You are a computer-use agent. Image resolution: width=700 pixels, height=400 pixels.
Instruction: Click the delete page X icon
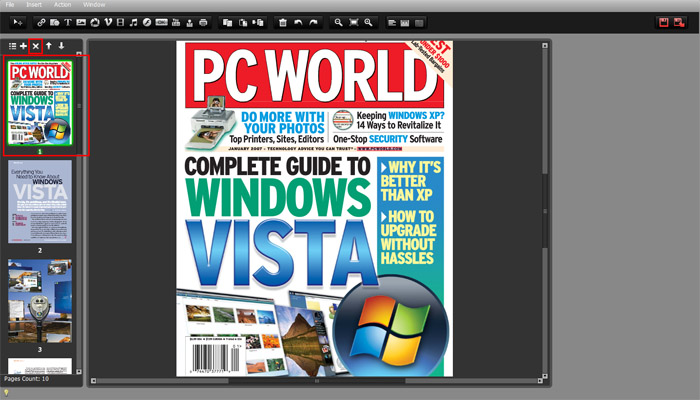[36, 46]
